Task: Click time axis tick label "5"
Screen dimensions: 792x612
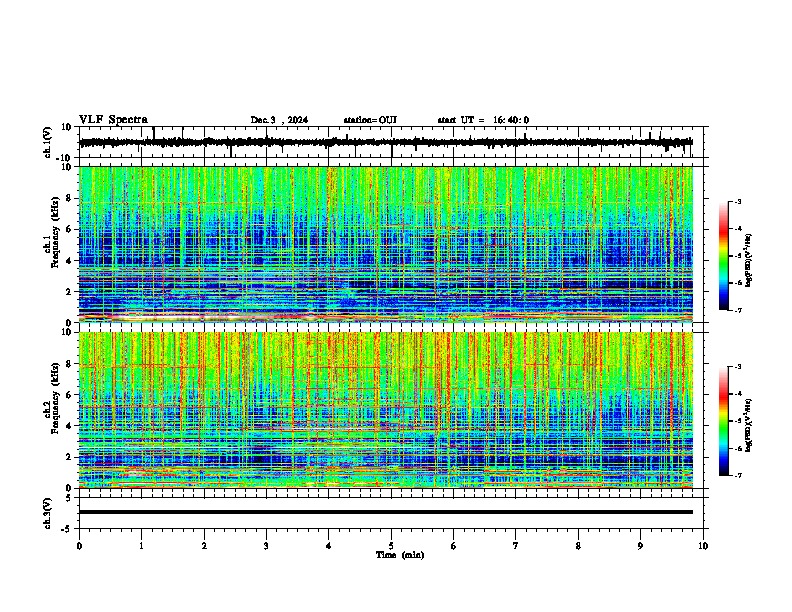Action: pos(391,546)
